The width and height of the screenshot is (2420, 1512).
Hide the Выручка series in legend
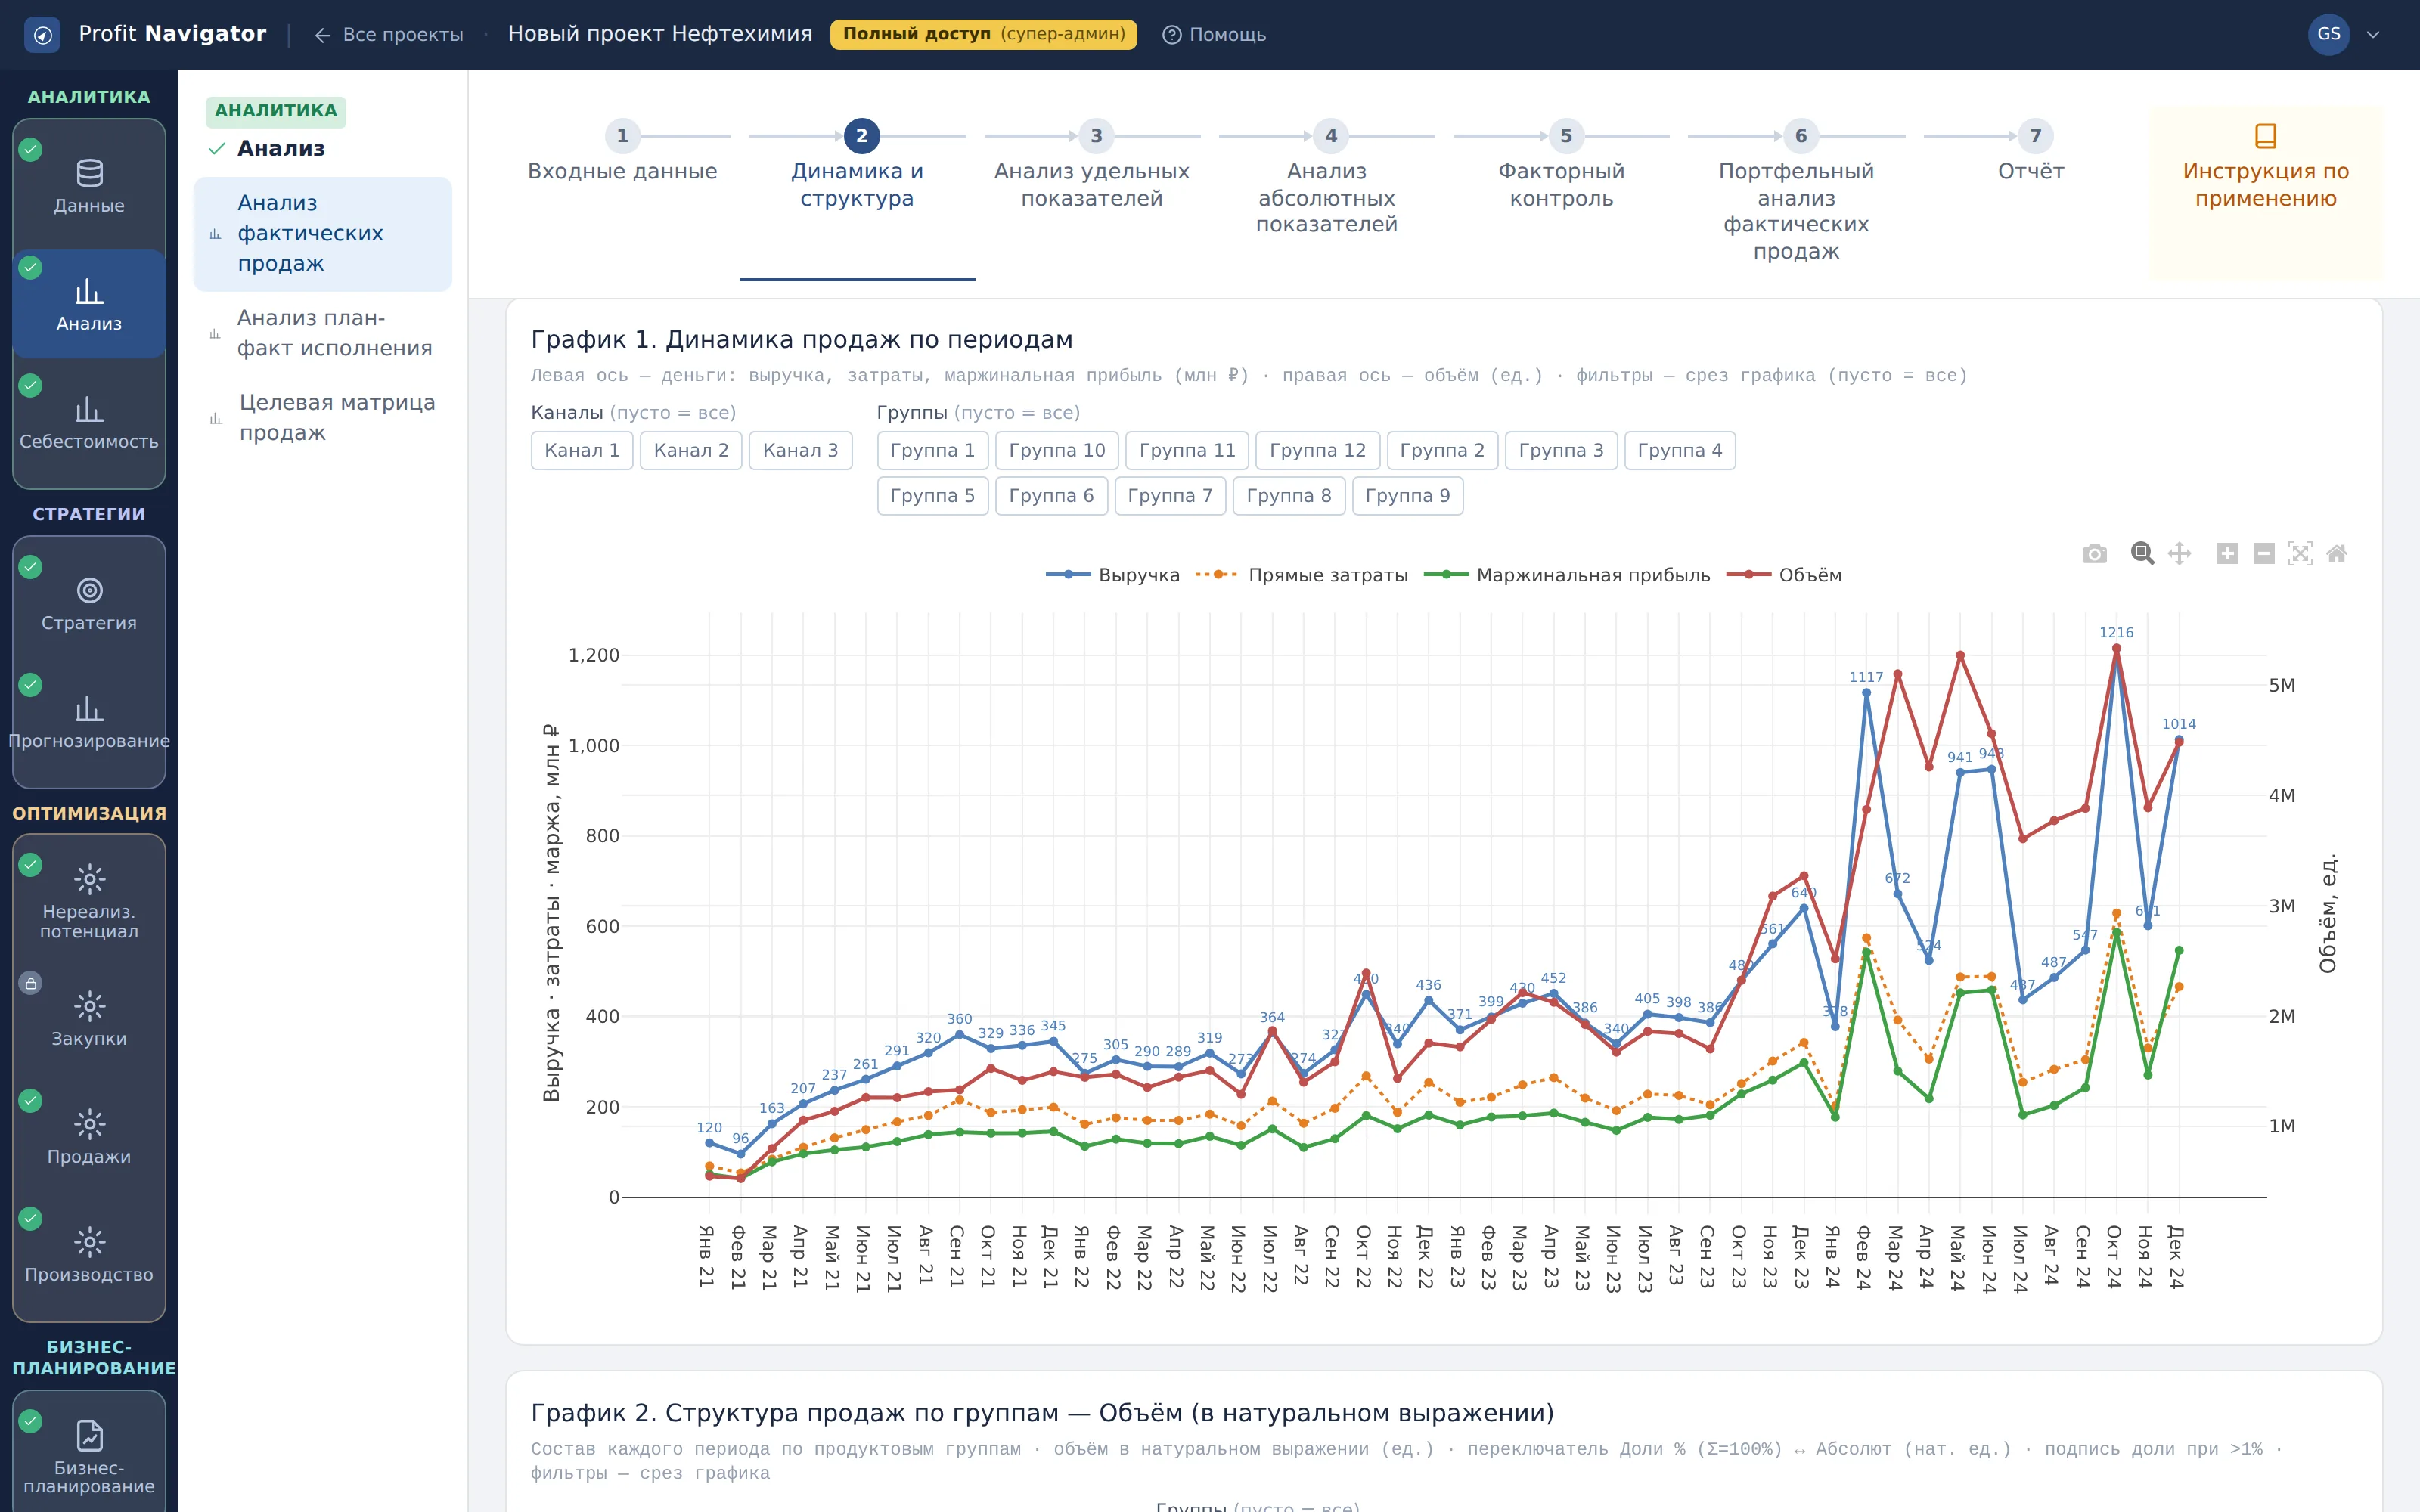click(x=1113, y=575)
